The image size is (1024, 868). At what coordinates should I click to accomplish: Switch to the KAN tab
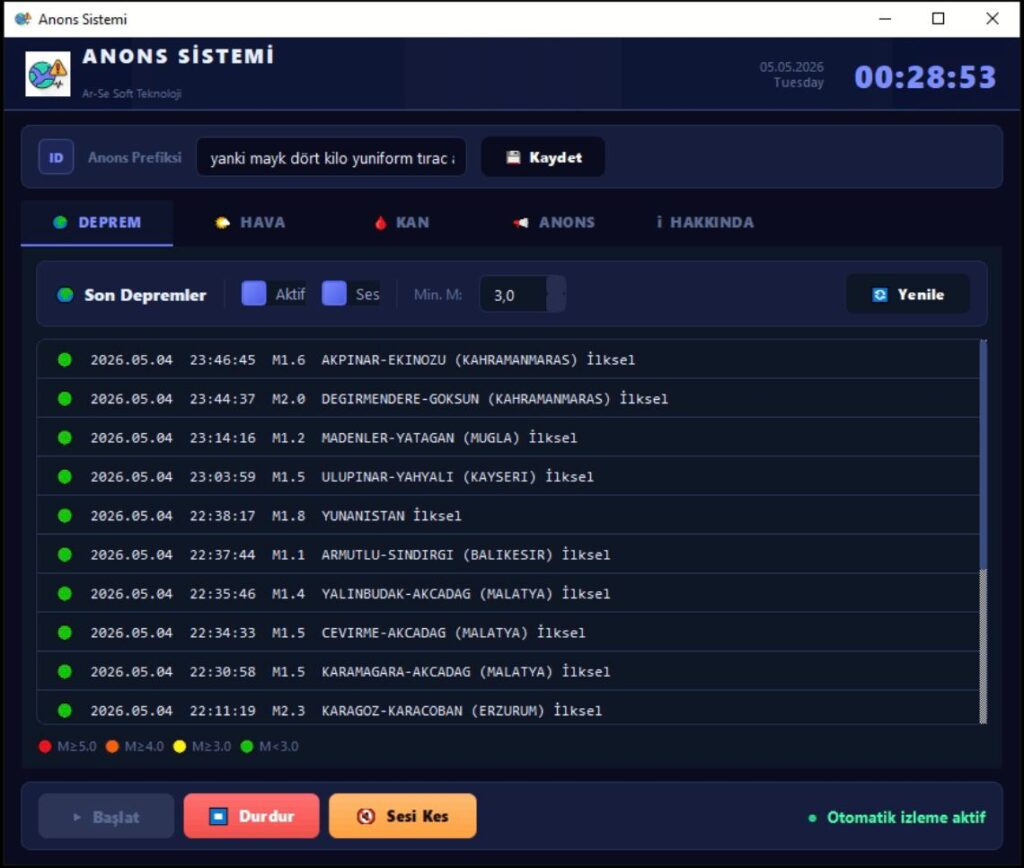click(x=402, y=223)
